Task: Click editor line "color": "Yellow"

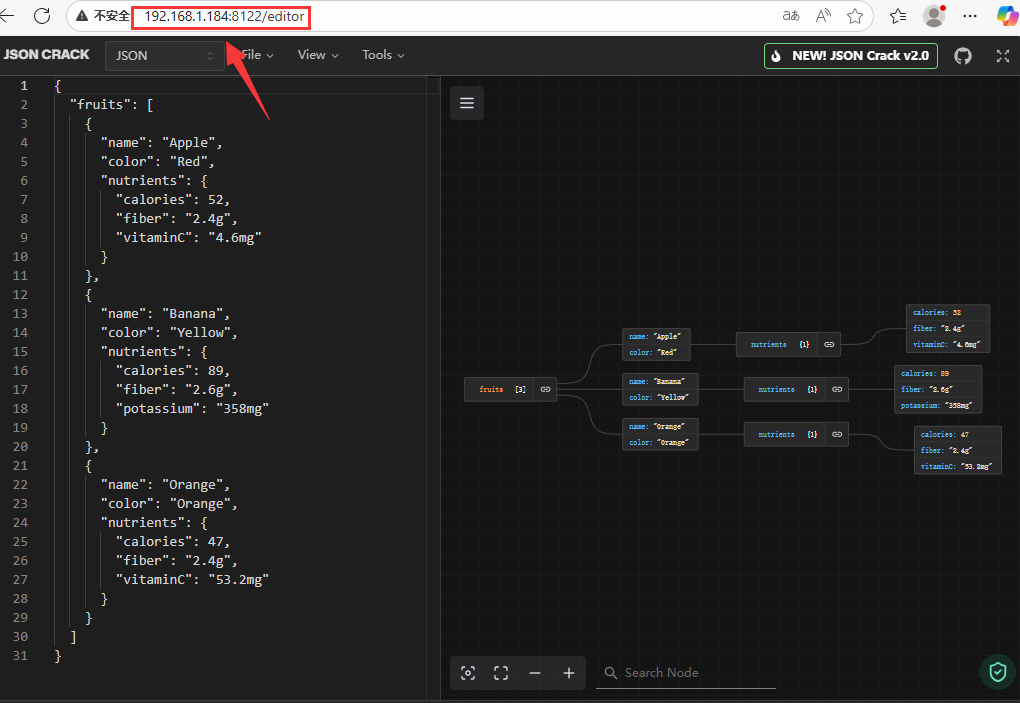Action: [169, 333]
